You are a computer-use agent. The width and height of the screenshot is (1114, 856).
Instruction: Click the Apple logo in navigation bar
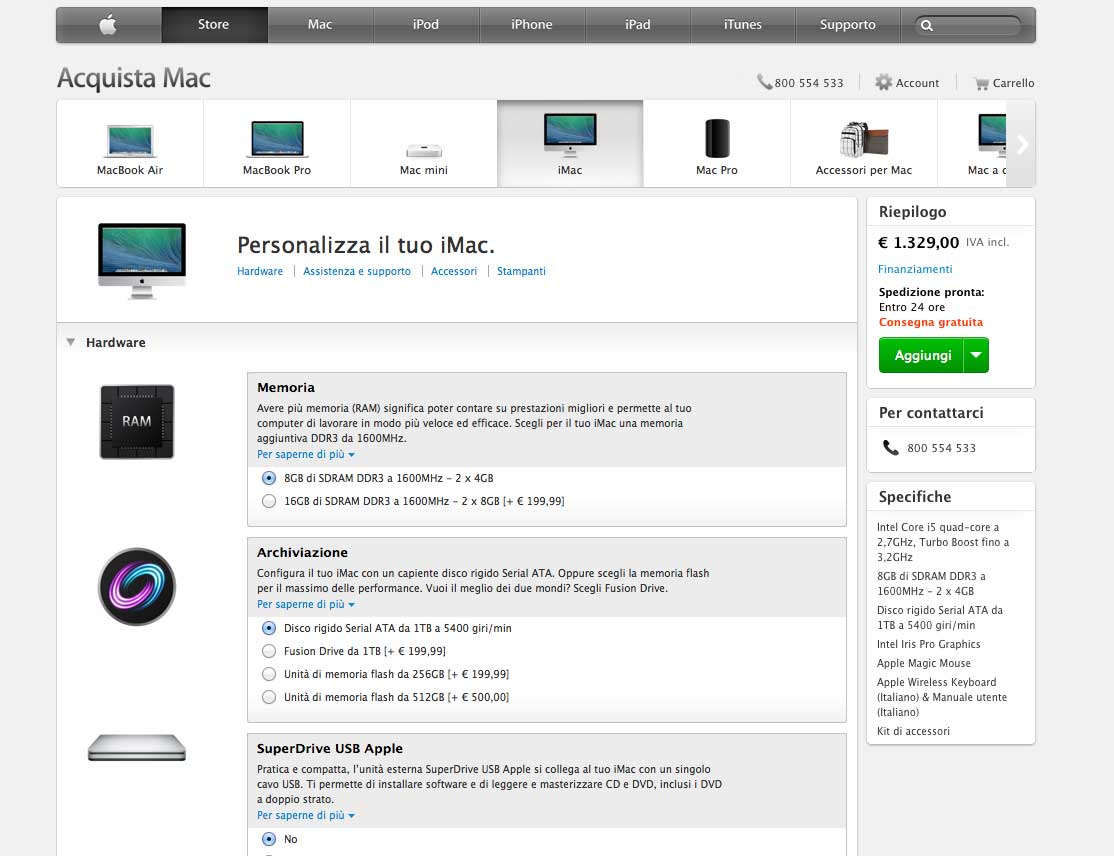coord(108,25)
